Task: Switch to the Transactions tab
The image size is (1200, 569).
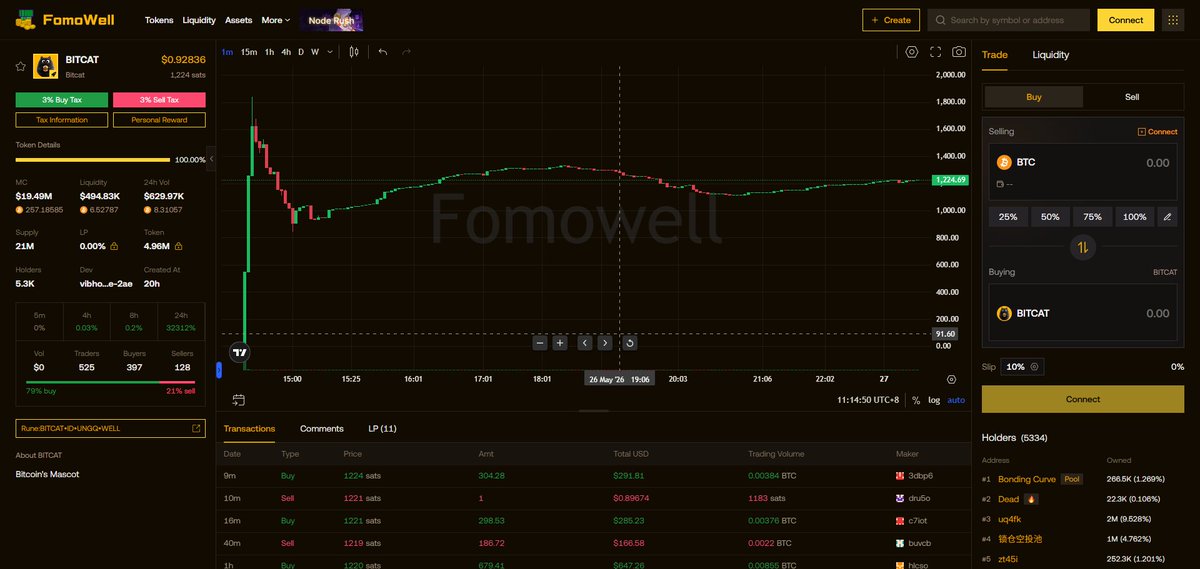Action: tap(249, 429)
